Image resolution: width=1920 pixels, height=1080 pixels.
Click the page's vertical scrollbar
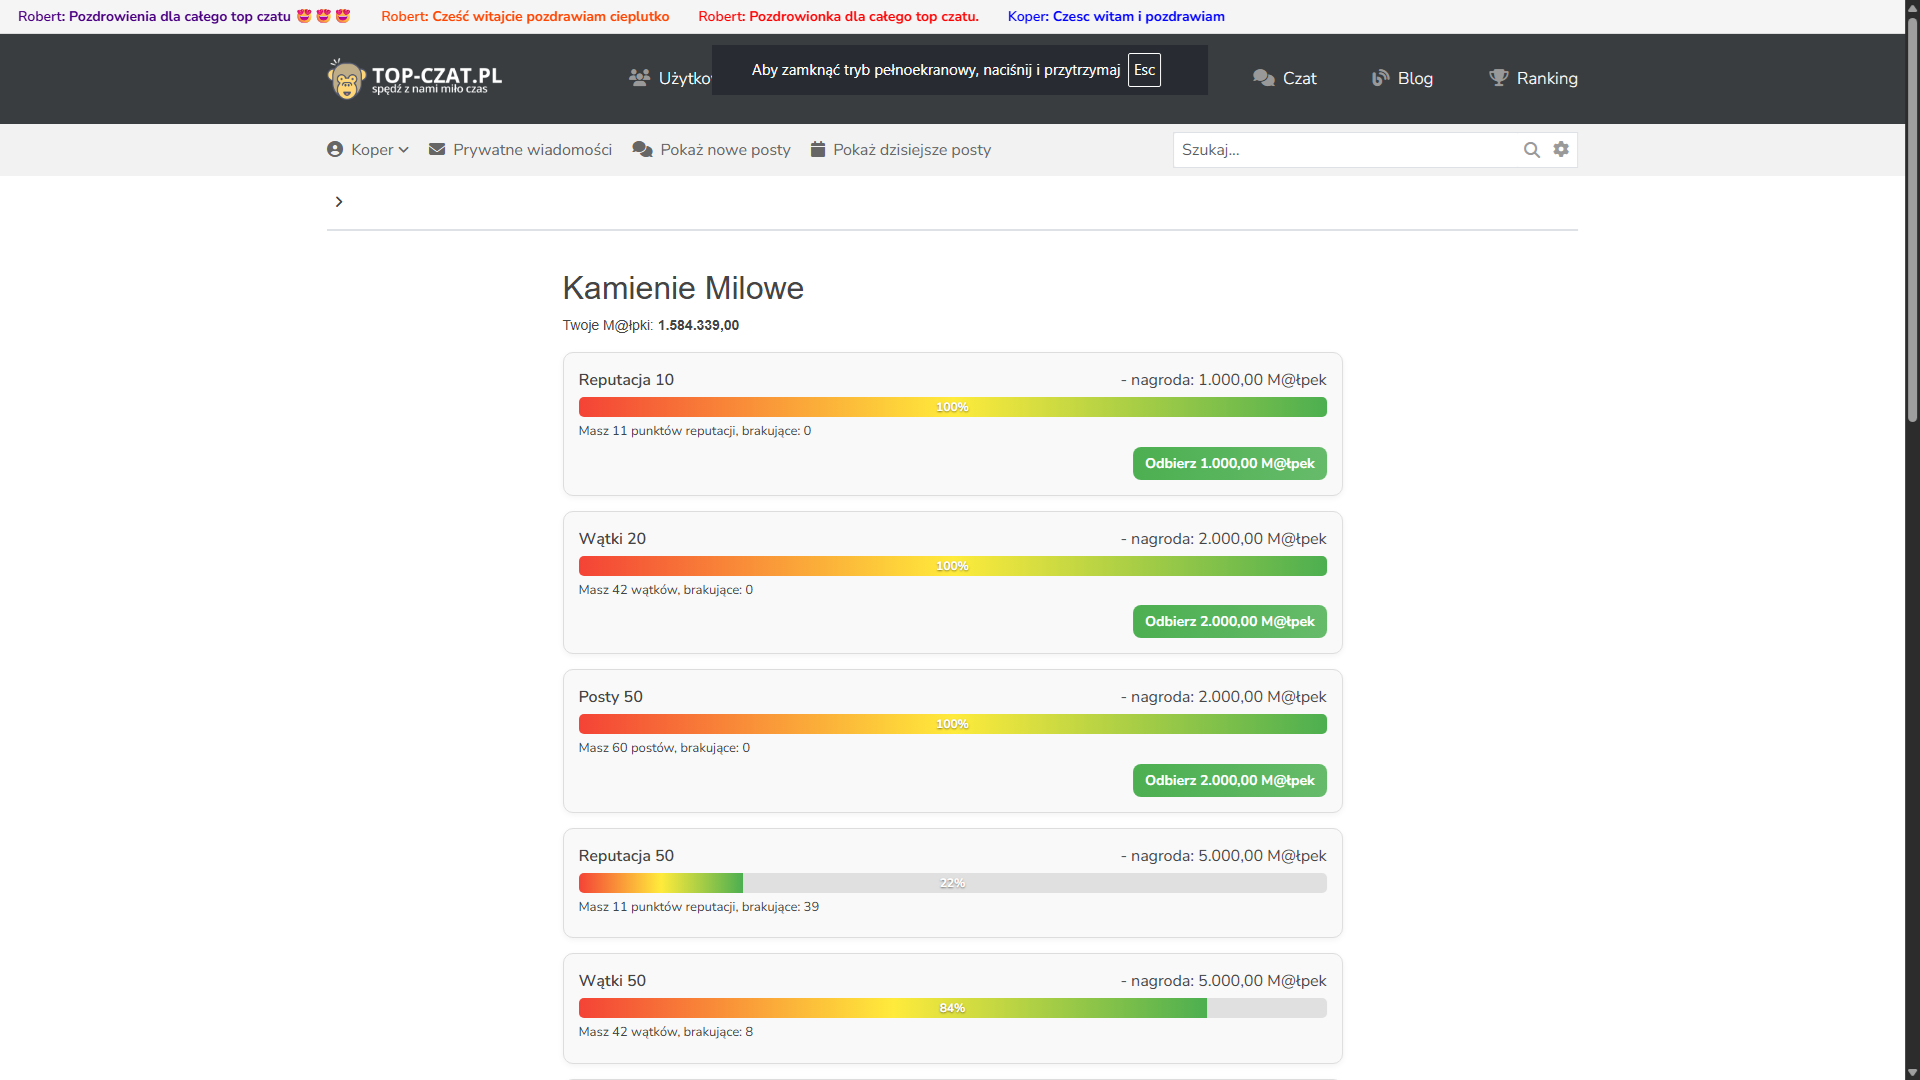point(1912,220)
